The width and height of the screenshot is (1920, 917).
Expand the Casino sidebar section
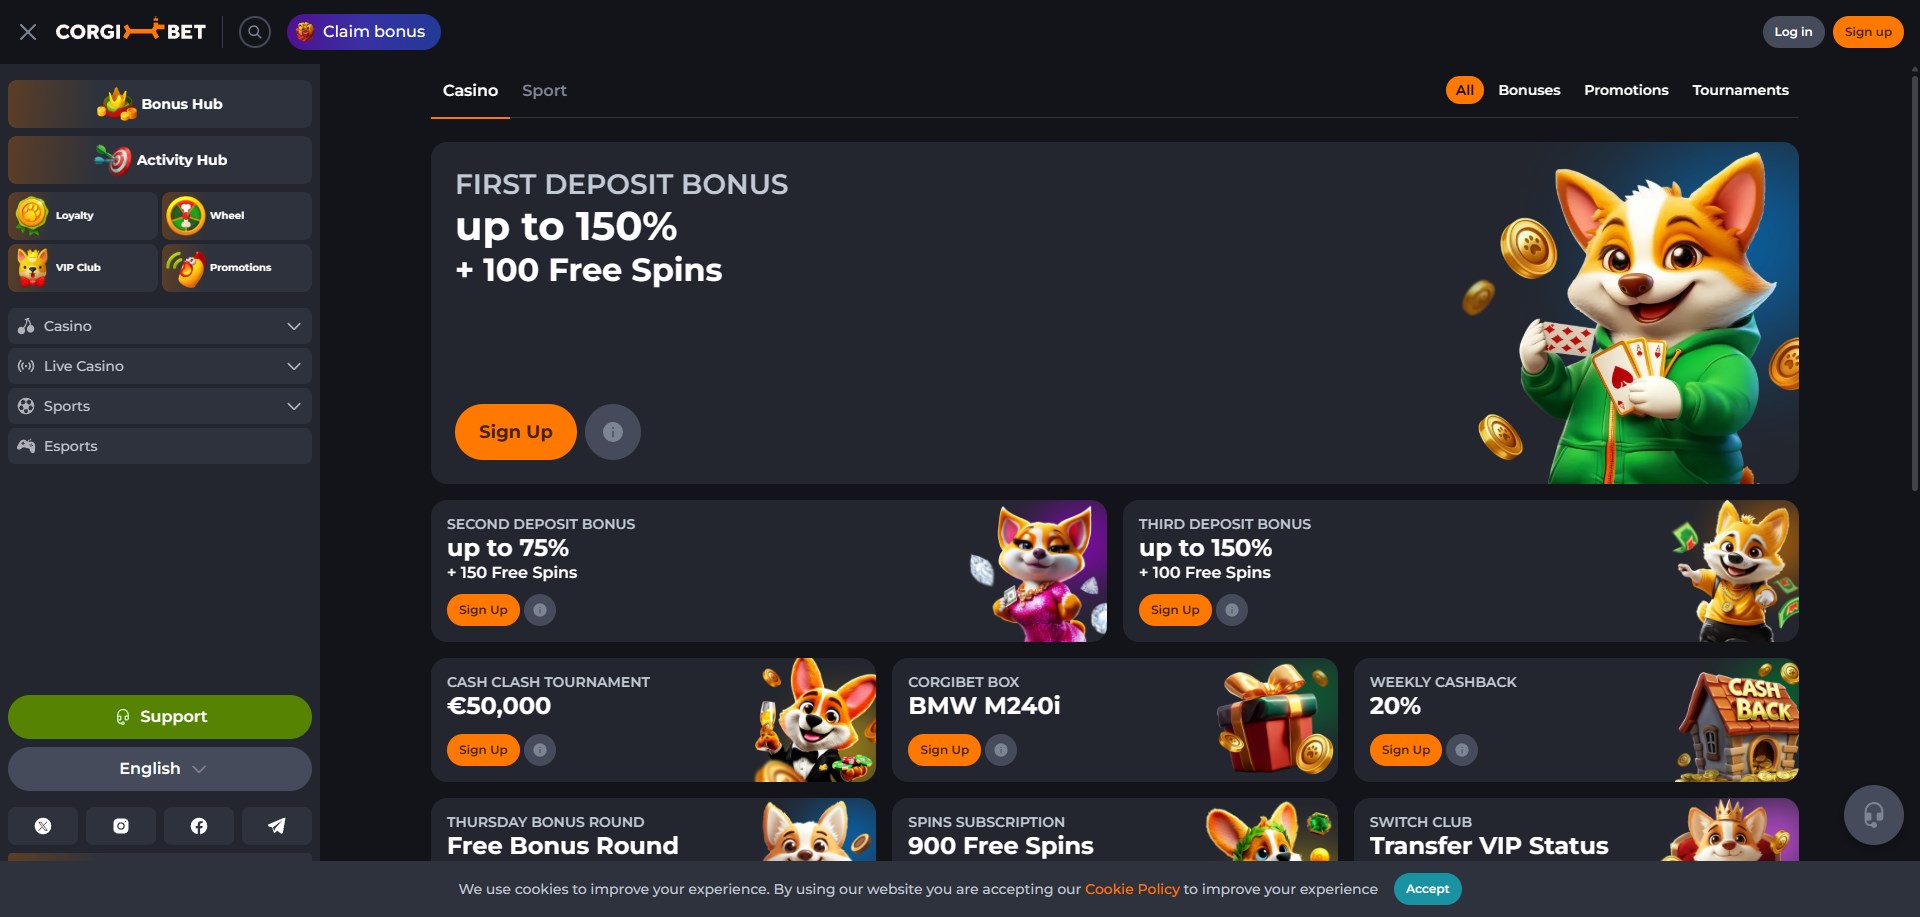coord(160,326)
